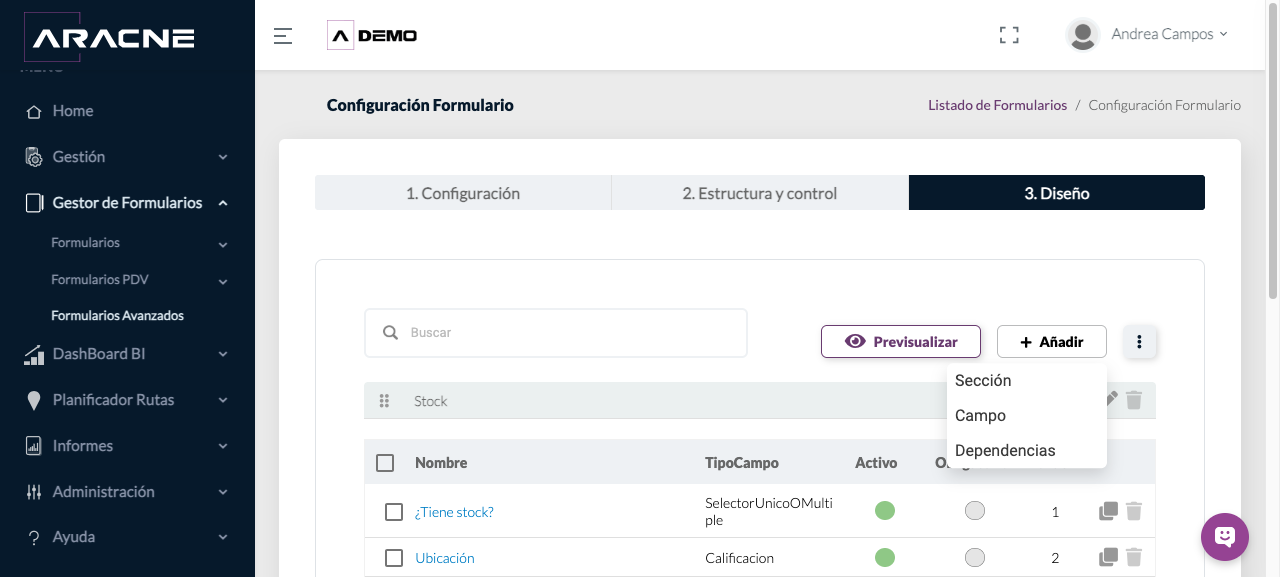
Task: Click the Previsualizar button
Action: 901,342
